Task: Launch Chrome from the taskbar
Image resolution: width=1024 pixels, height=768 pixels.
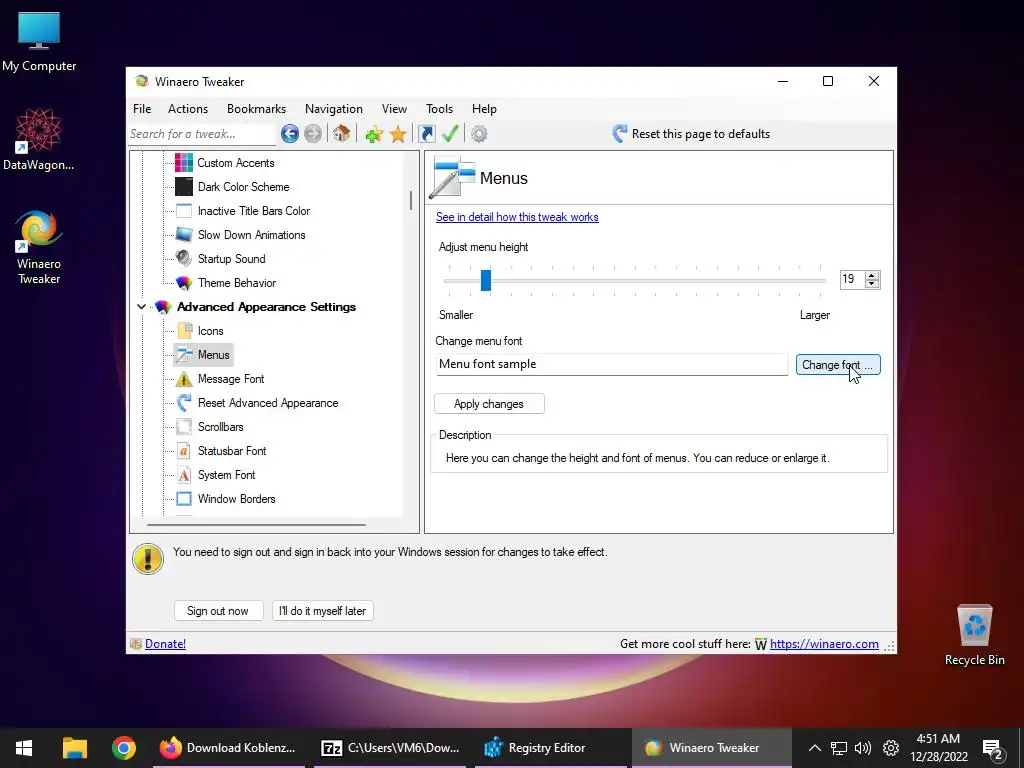Action: click(x=123, y=748)
